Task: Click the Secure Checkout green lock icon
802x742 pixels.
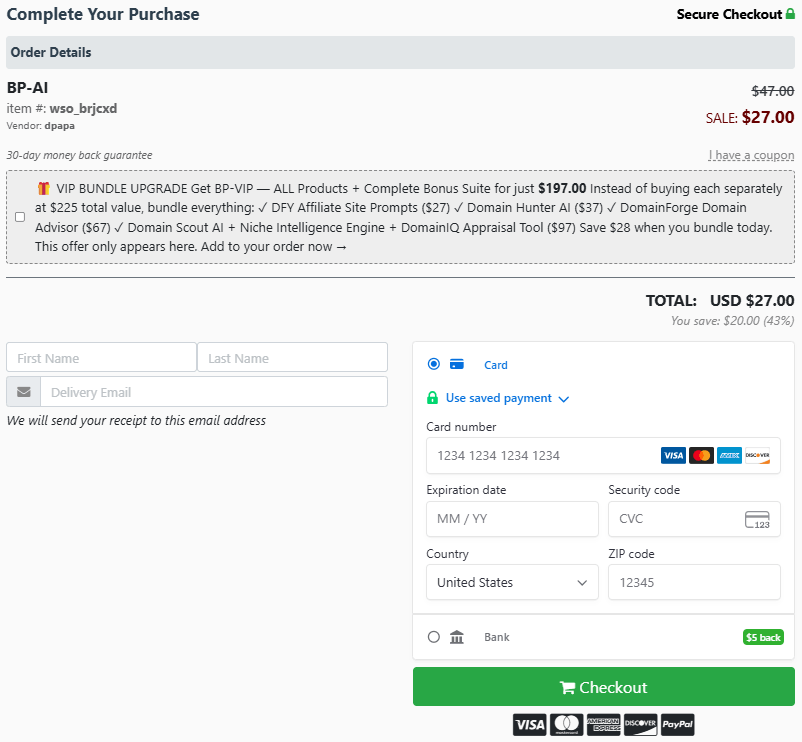Action: click(x=790, y=14)
